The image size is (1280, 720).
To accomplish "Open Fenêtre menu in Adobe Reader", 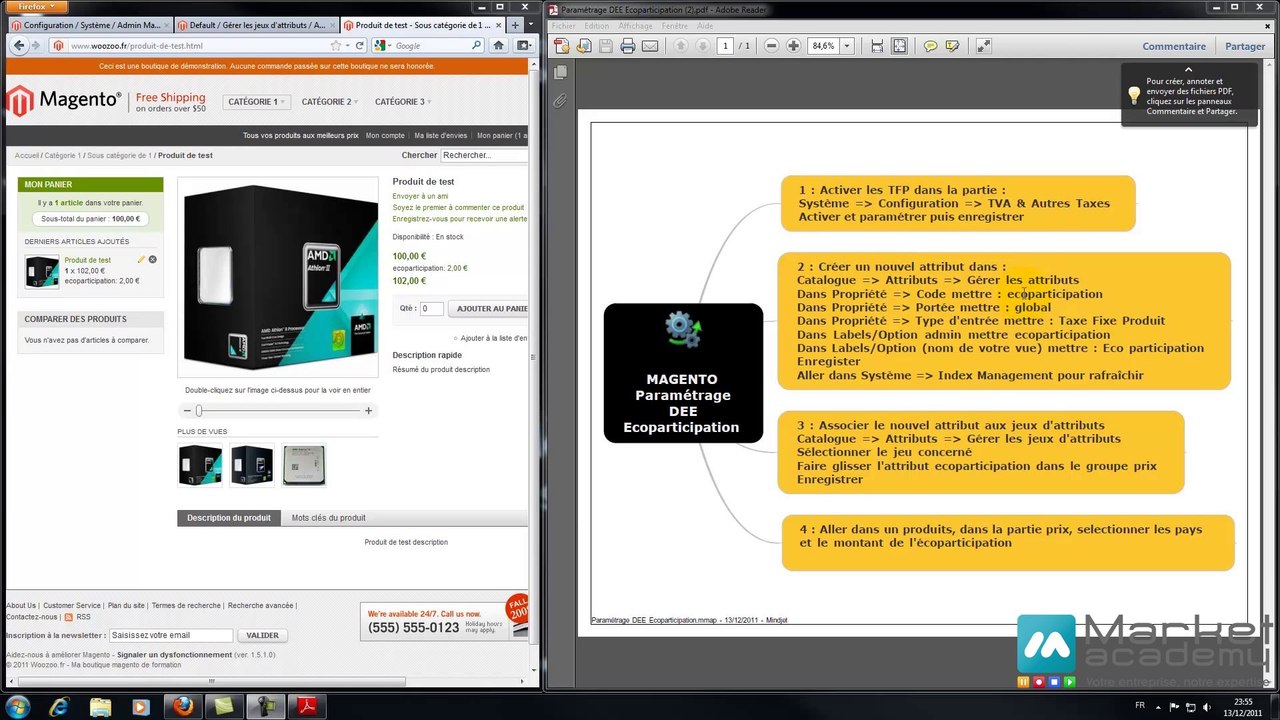I will pyautogui.click(x=675, y=26).
